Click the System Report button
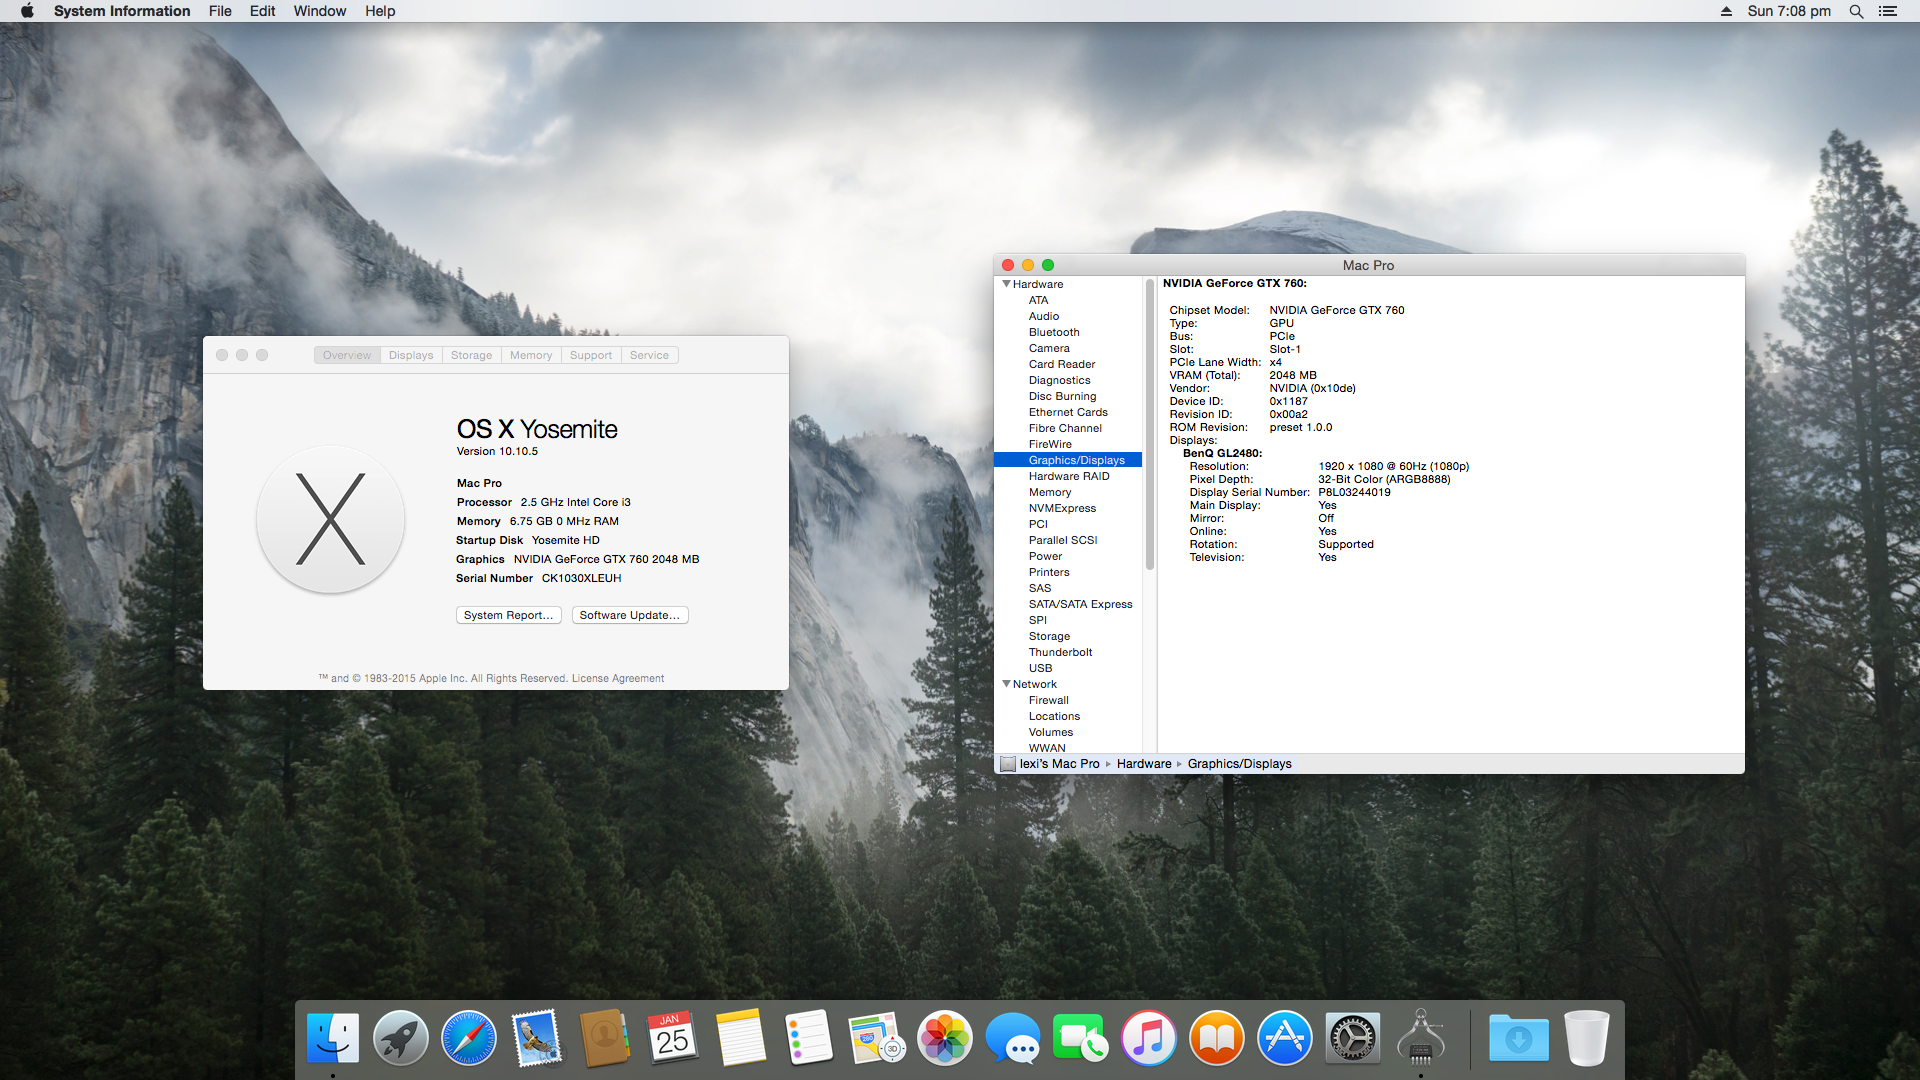This screenshot has height=1080, width=1920. tap(508, 615)
